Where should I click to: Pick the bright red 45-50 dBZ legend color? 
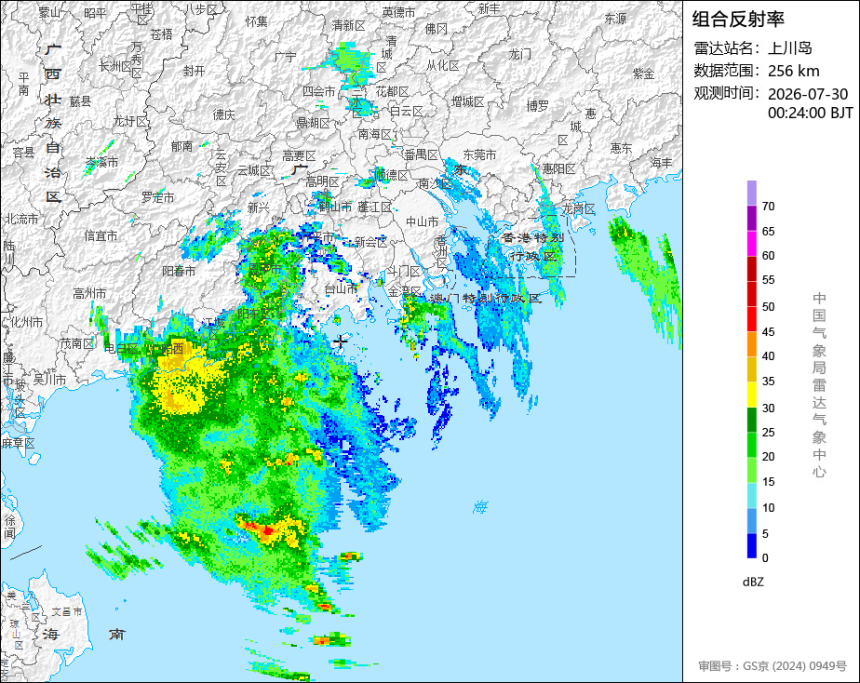click(x=751, y=319)
